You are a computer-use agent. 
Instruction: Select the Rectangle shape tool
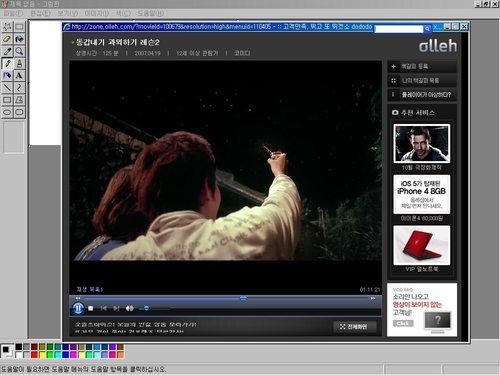pyautogui.click(x=7, y=100)
